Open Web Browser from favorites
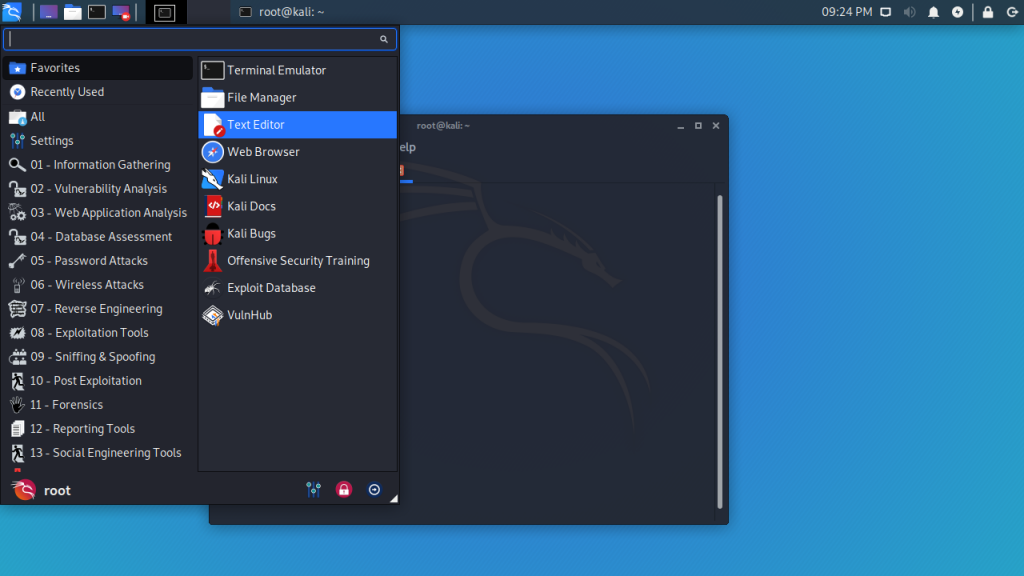 [297, 152]
